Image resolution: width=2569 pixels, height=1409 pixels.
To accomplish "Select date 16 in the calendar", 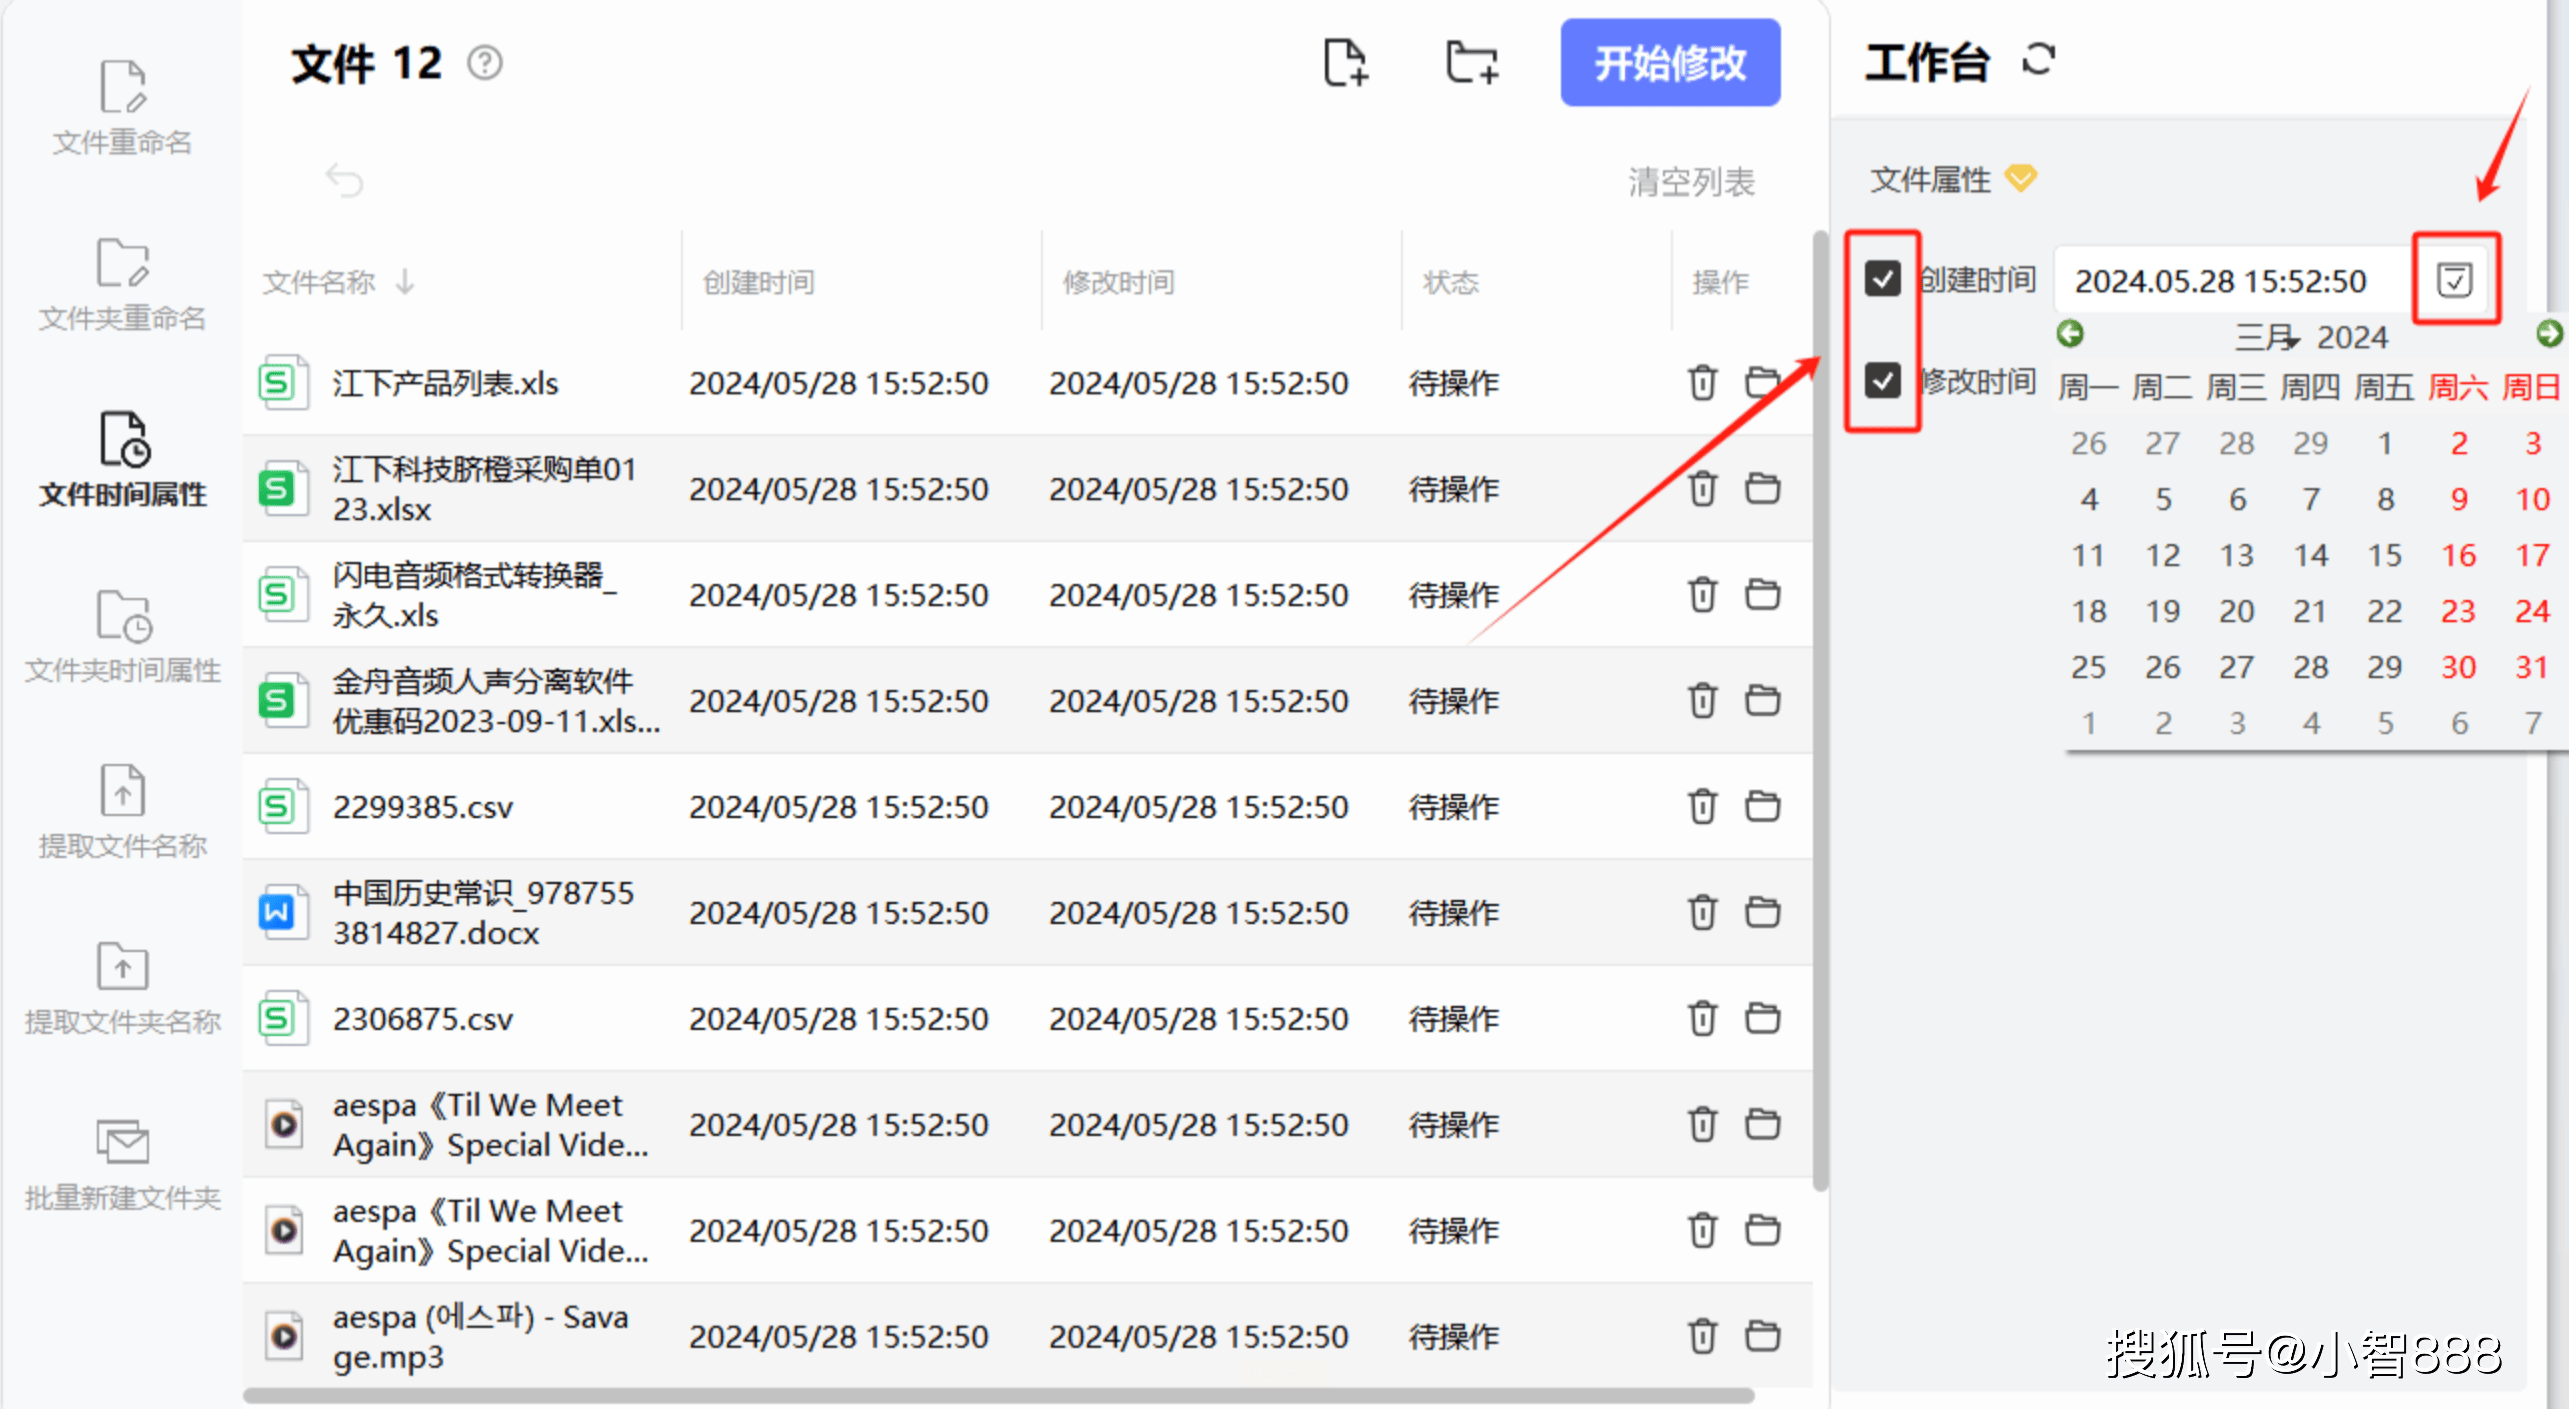I will (2459, 555).
